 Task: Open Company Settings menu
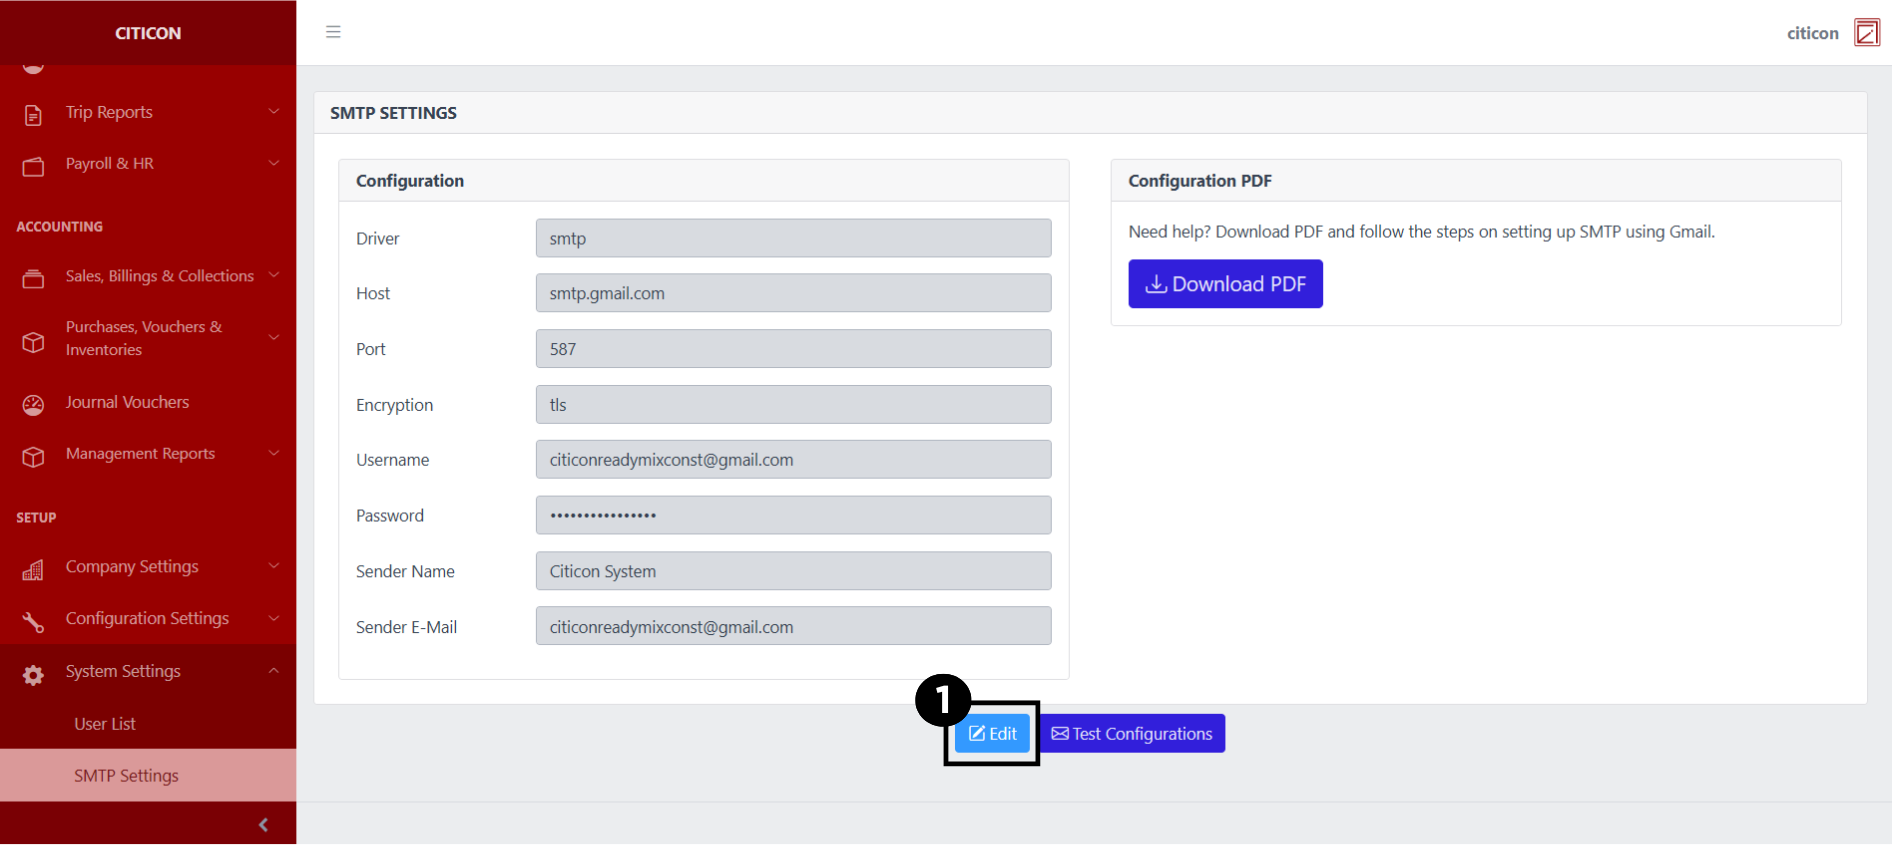(148, 566)
